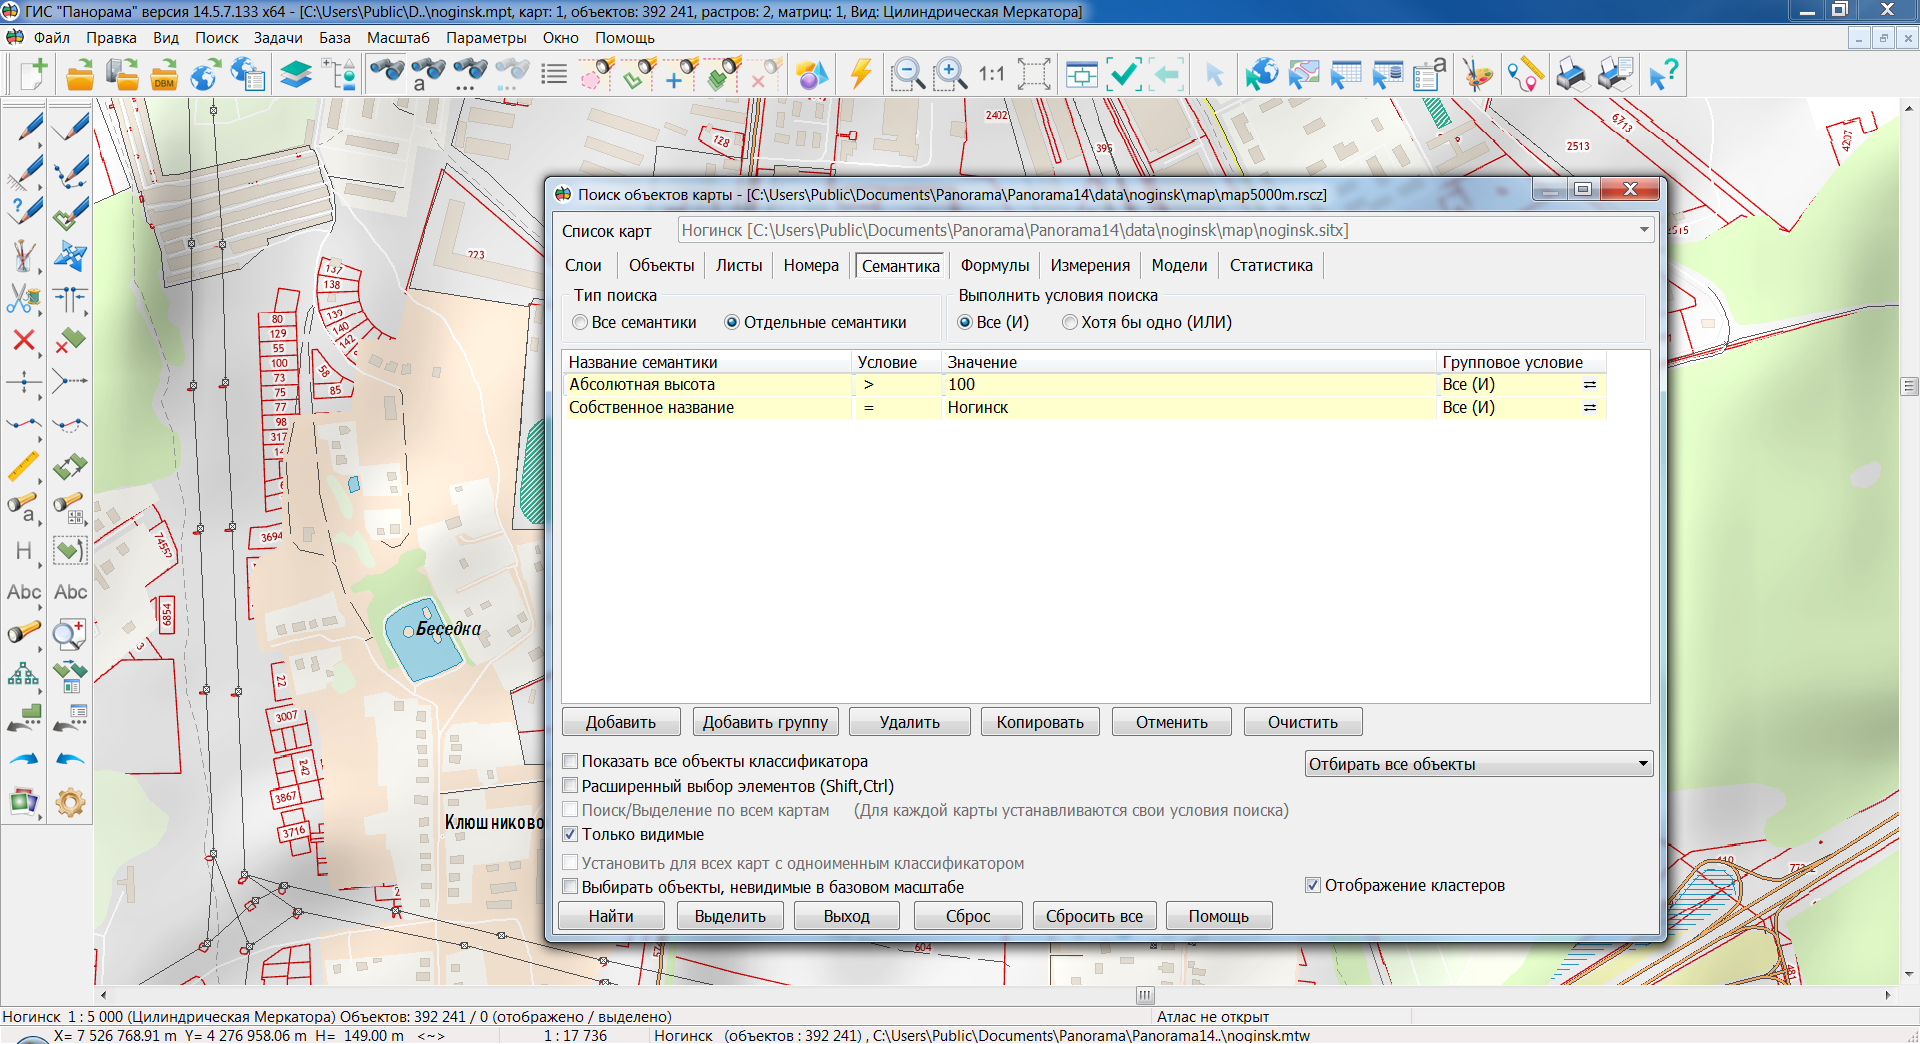Click the map layers stack icon
Screen dimensions: 1920x1044
click(x=295, y=75)
